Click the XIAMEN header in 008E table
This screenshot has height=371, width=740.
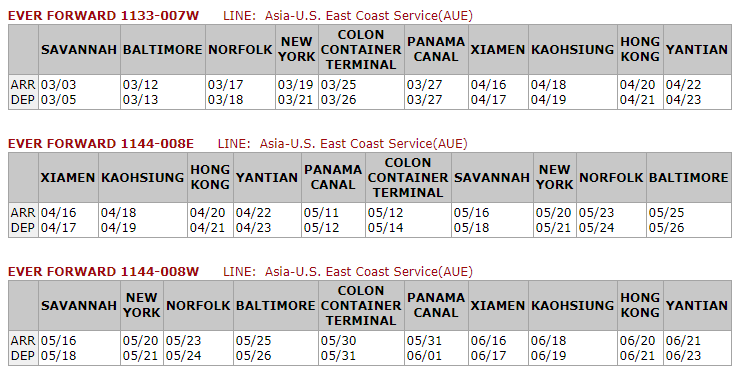tap(68, 177)
